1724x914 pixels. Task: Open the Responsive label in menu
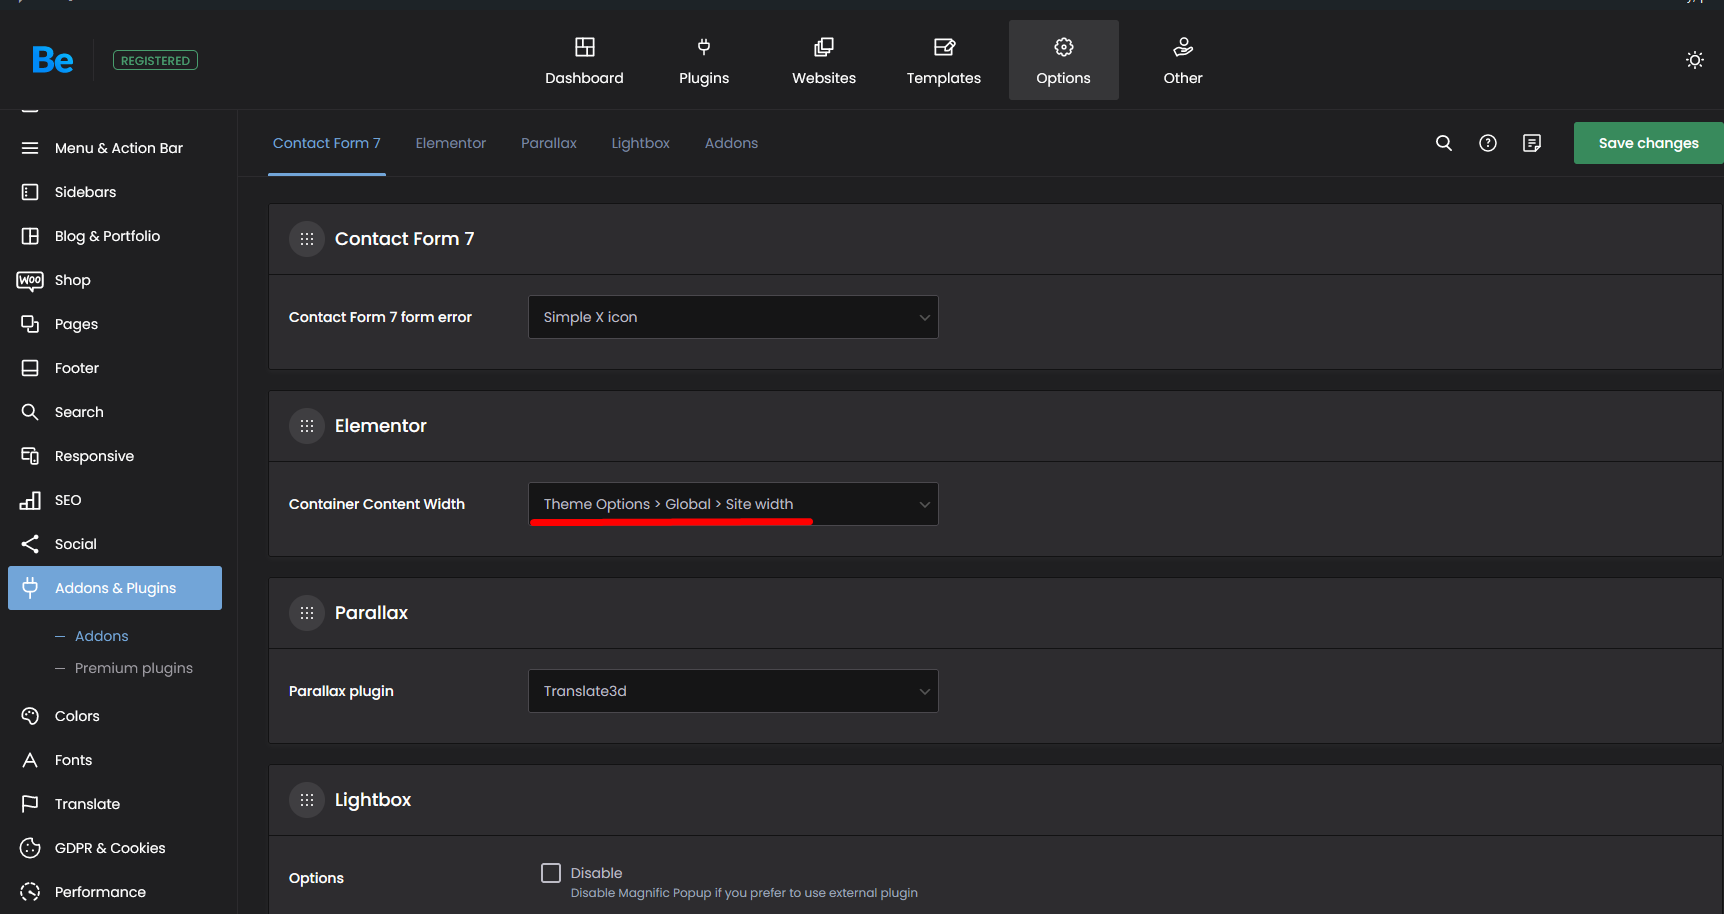[x=94, y=456]
